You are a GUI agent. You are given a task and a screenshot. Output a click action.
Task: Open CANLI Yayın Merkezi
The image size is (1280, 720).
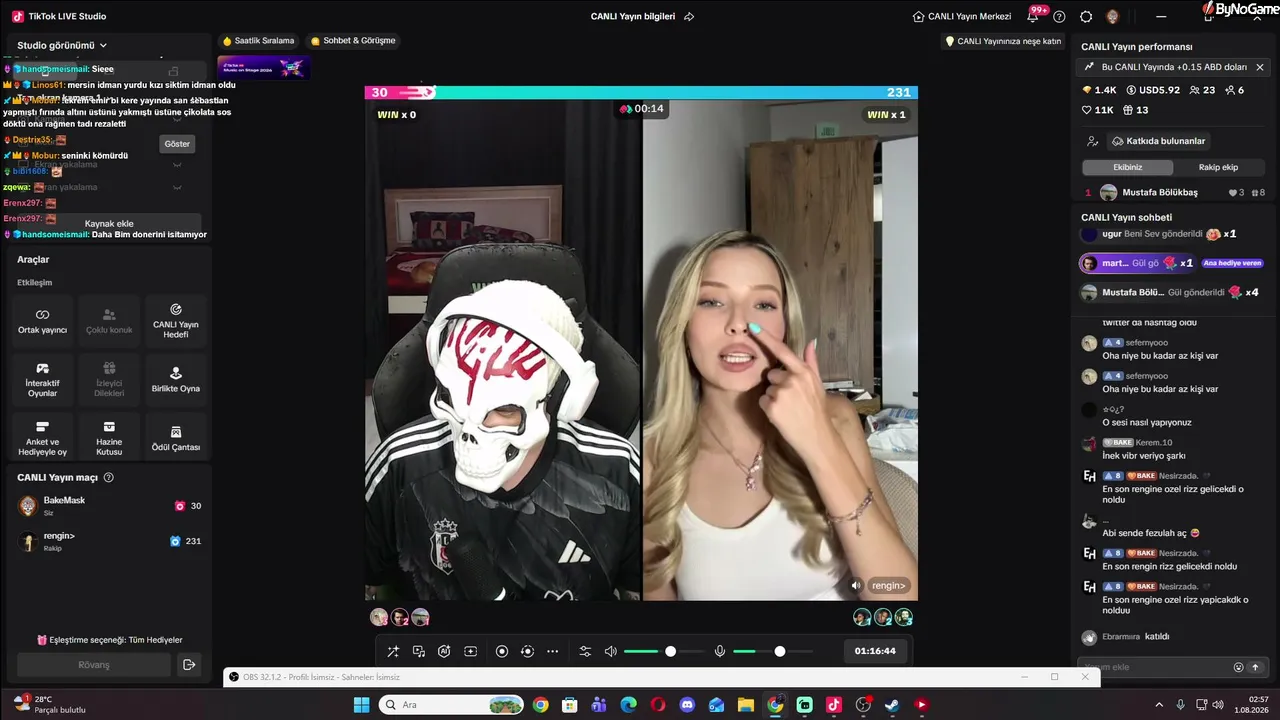point(962,16)
